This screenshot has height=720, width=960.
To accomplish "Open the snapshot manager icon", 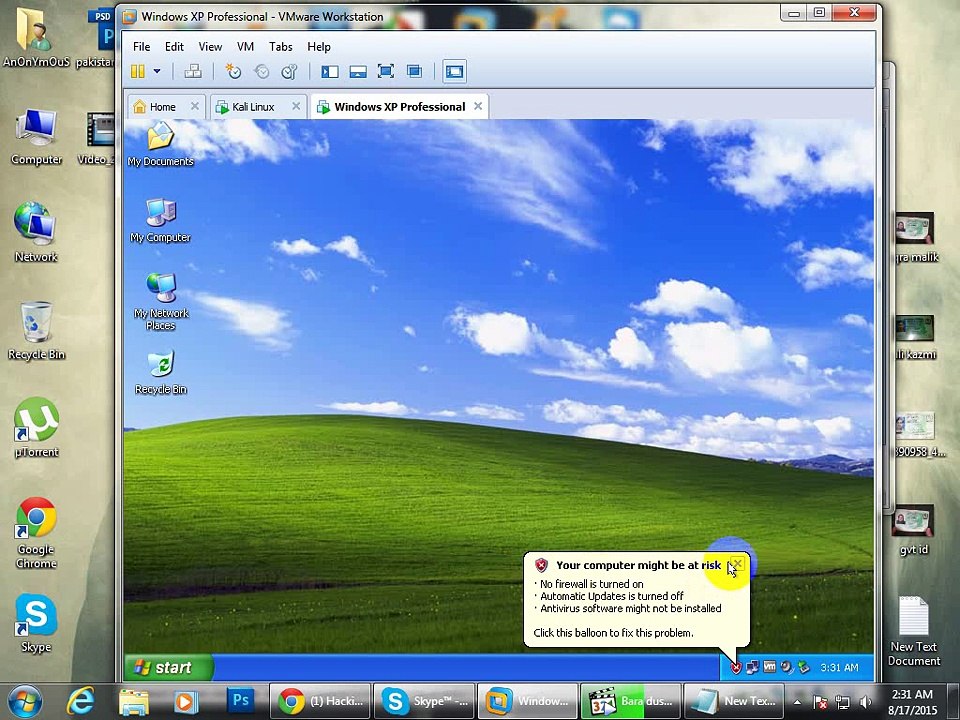I will pos(289,72).
